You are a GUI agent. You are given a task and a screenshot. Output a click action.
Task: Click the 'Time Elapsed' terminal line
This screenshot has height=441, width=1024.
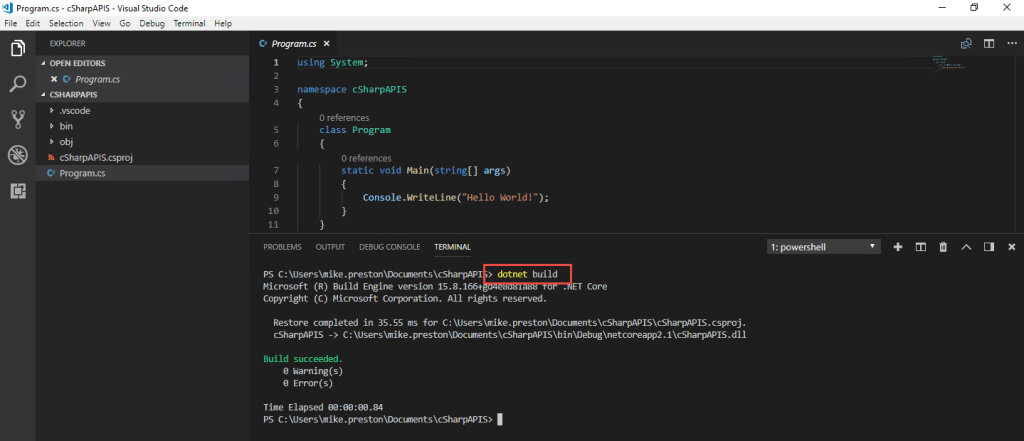323,407
